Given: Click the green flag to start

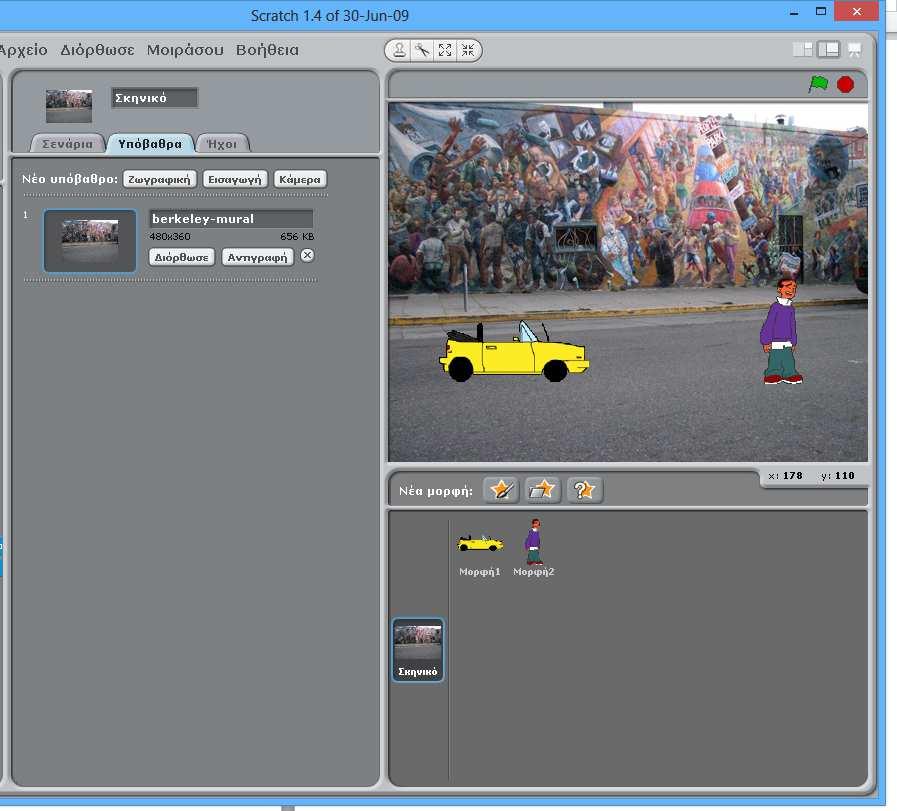Looking at the screenshot, I should pos(818,84).
